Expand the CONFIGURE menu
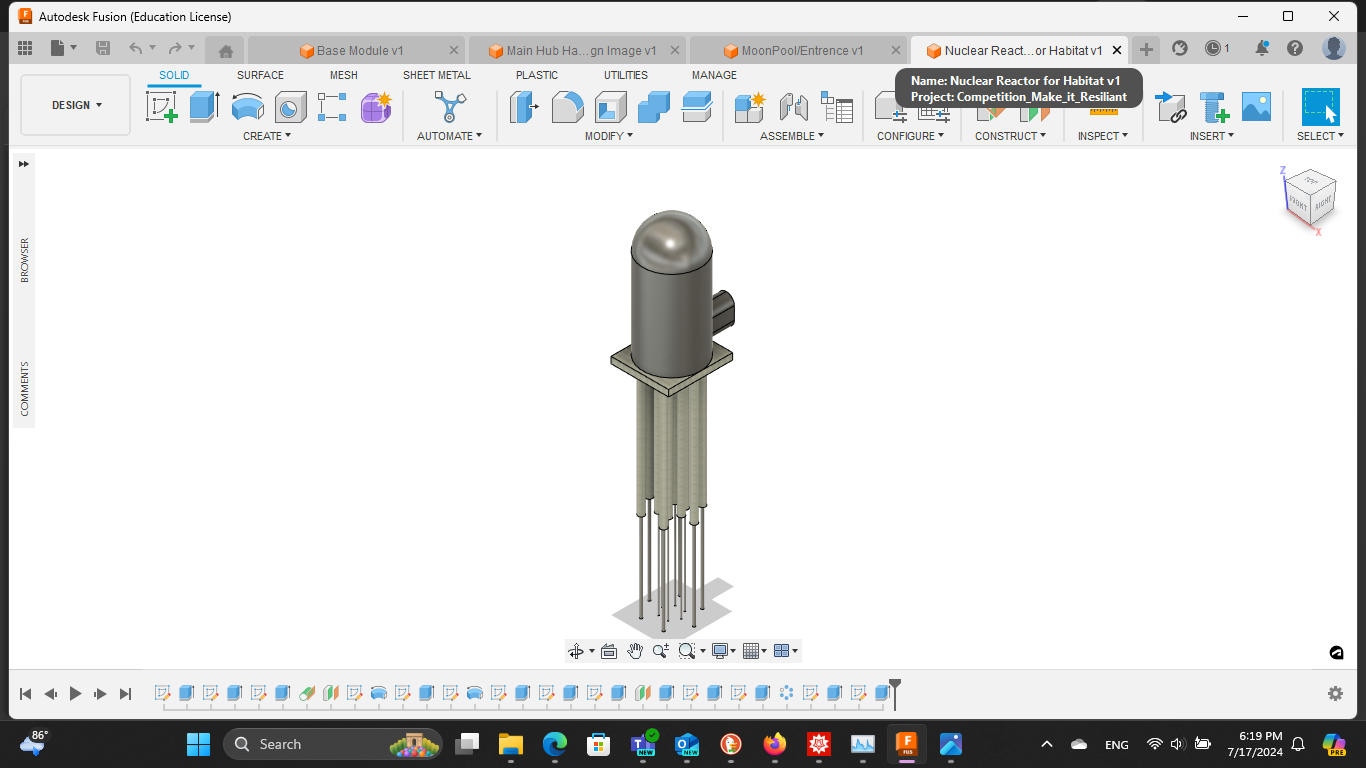1366x768 pixels. pos(910,136)
